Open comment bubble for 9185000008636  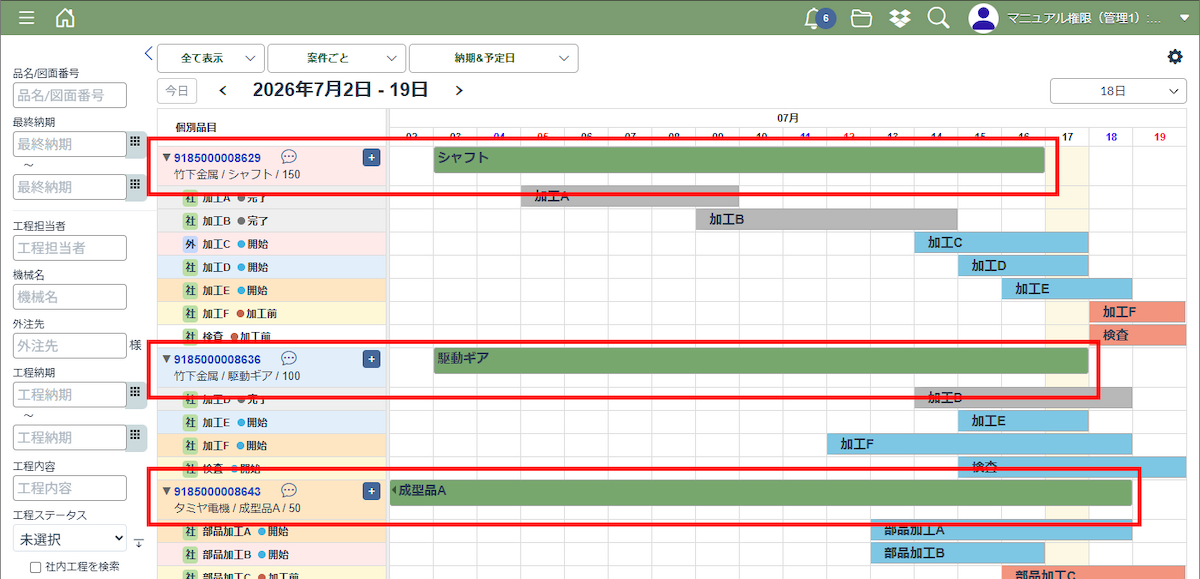pyautogui.click(x=289, y=358)
